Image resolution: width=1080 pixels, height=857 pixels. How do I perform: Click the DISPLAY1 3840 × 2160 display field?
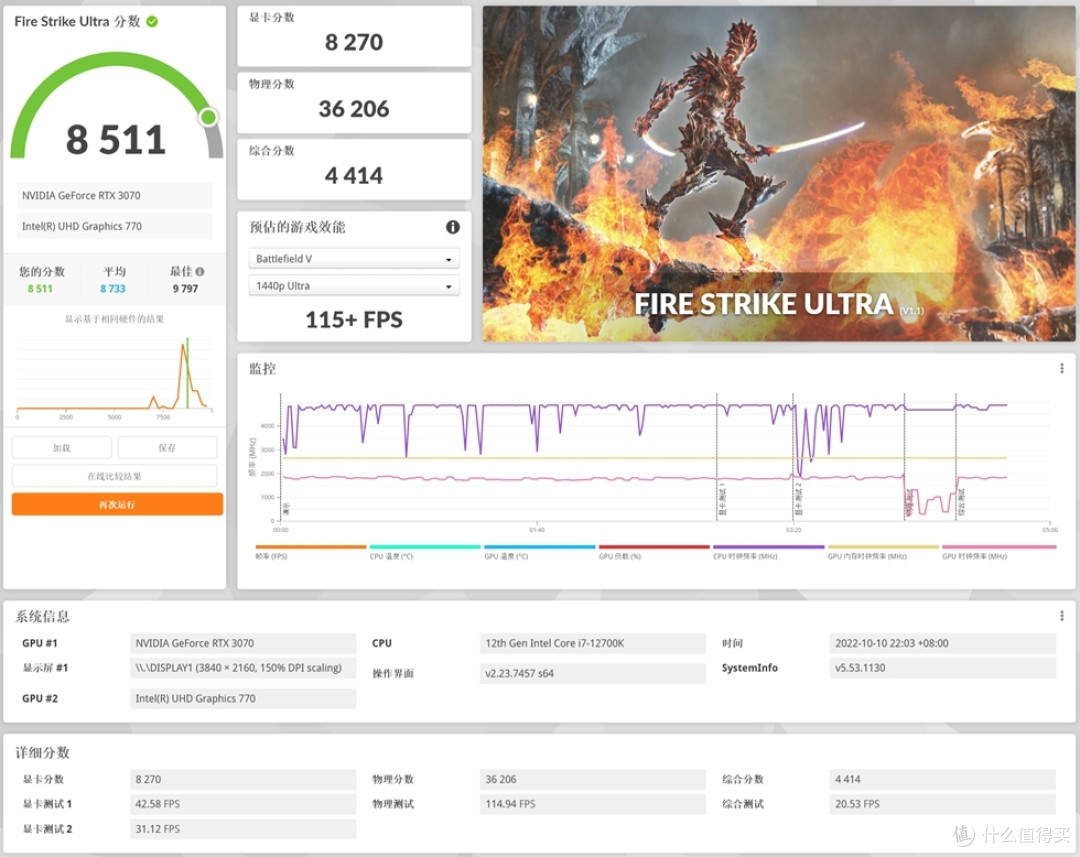point(243,668)
